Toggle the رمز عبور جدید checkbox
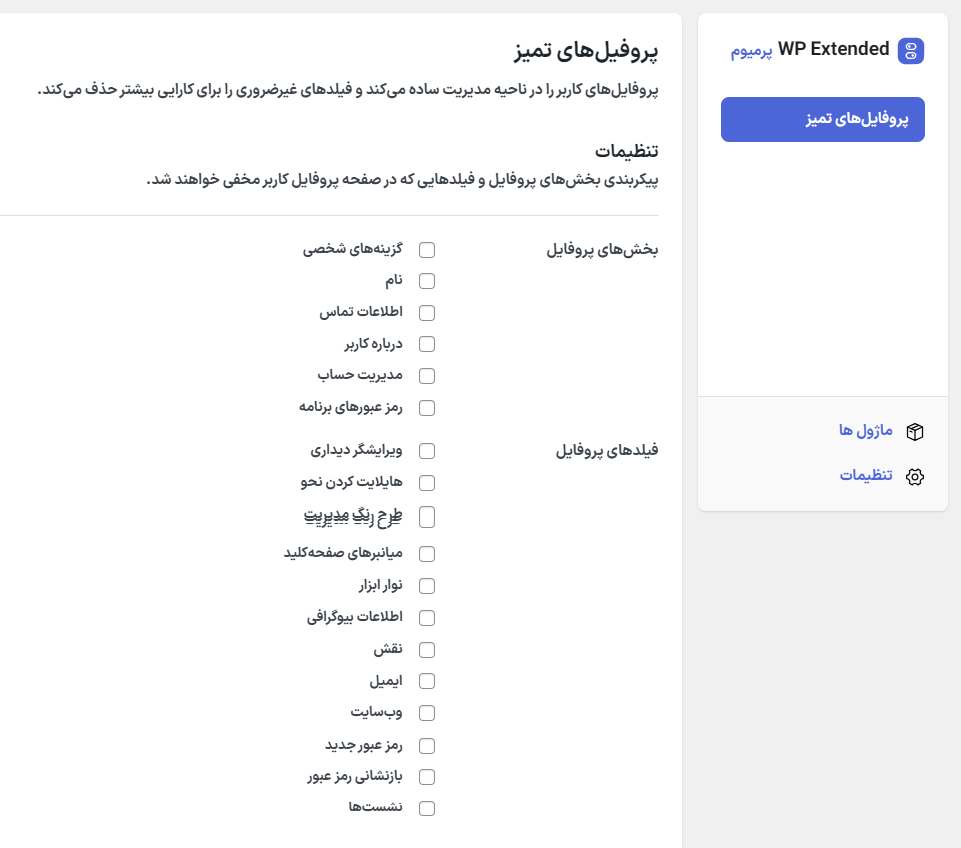Viewport: 961px width, 848px height. click(x=427, y=745)
